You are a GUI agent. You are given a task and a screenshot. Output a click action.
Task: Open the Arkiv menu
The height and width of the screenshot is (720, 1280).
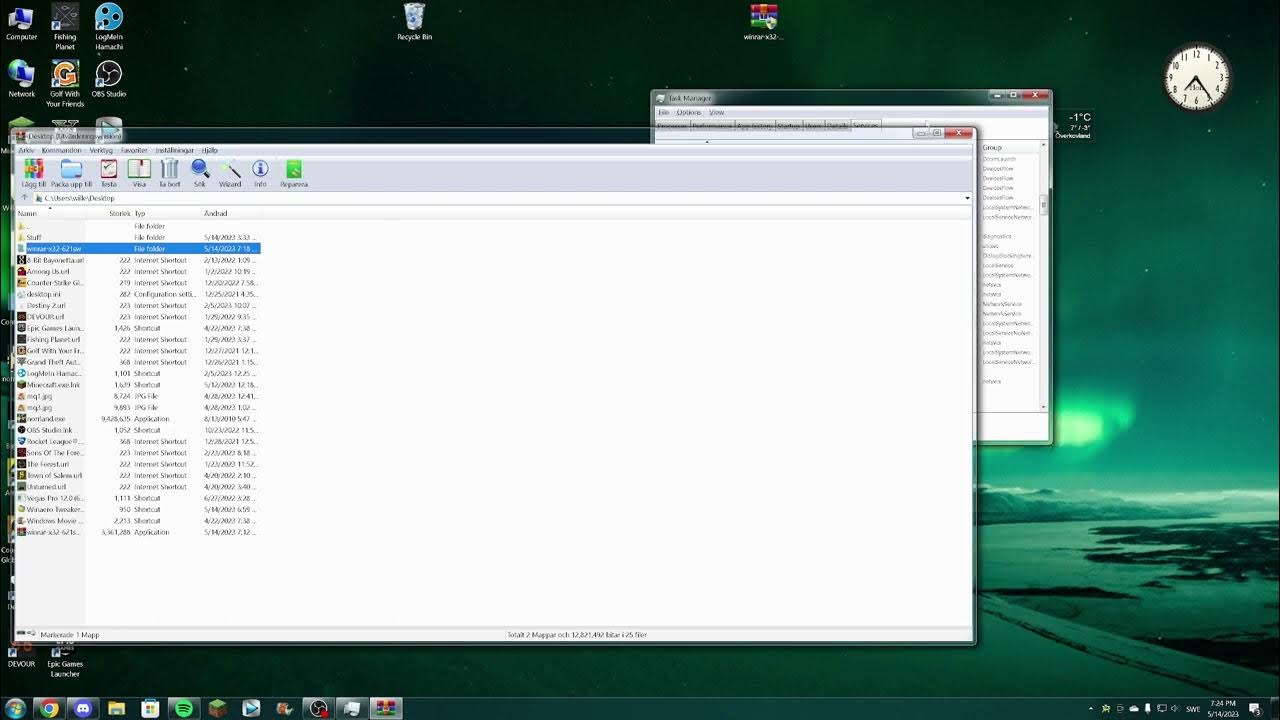[x=26, y=150]
